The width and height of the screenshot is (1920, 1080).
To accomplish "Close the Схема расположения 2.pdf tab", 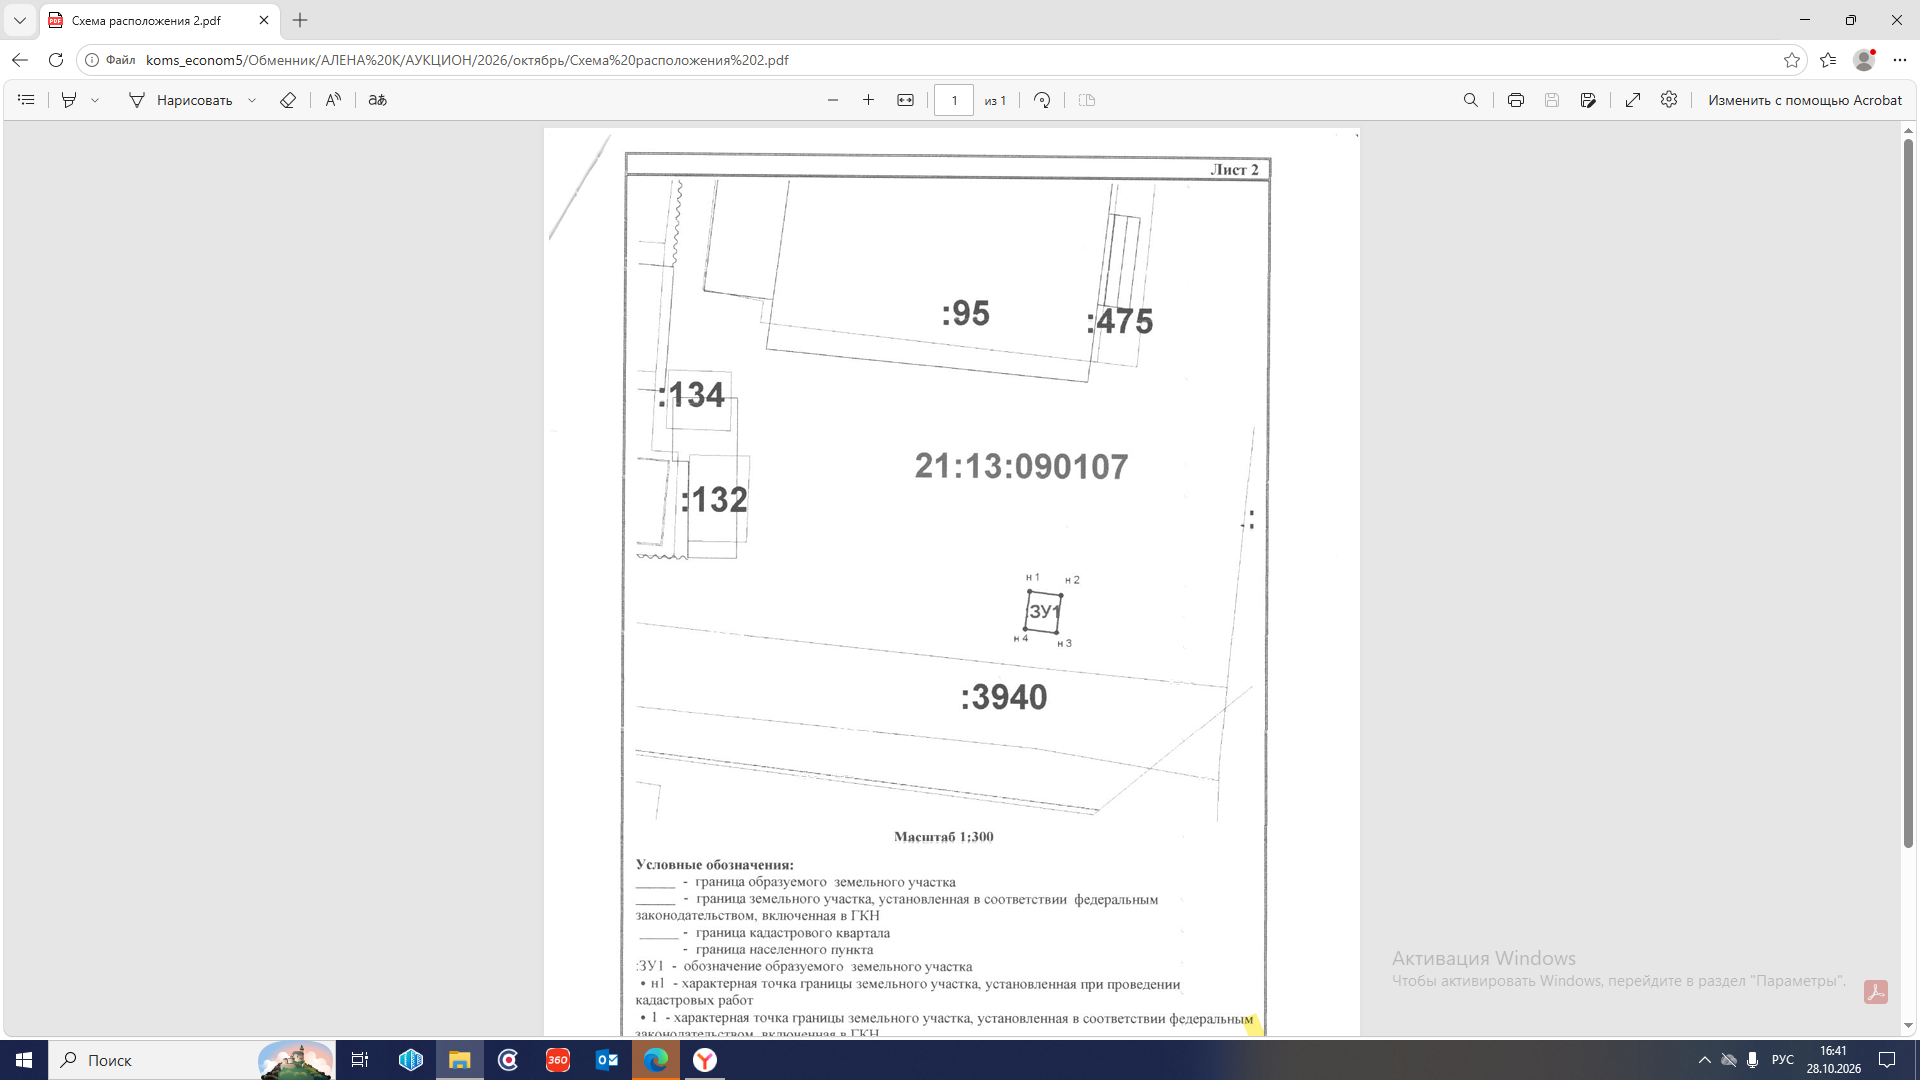I will [x=264, y=20].
